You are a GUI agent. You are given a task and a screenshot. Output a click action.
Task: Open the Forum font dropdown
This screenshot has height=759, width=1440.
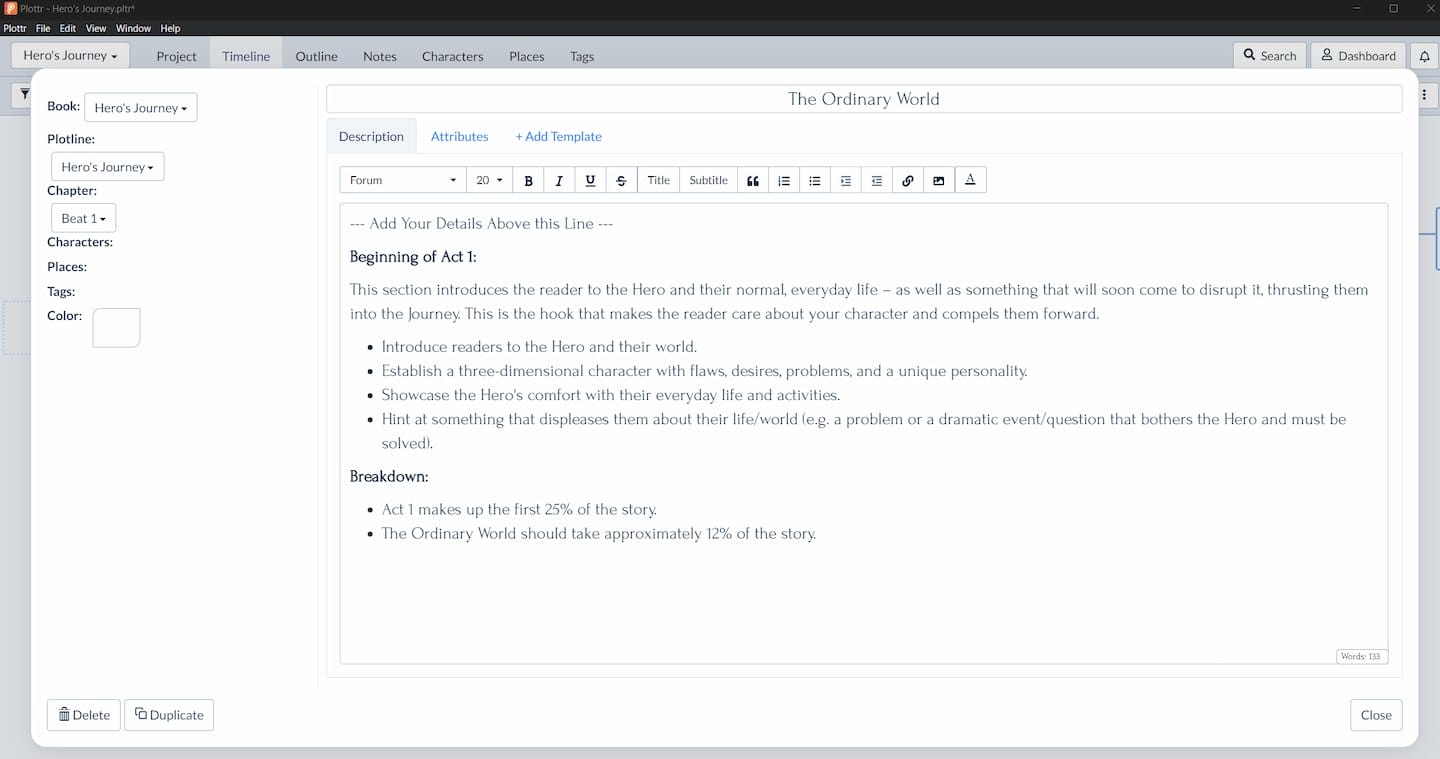tap(402, 180)
